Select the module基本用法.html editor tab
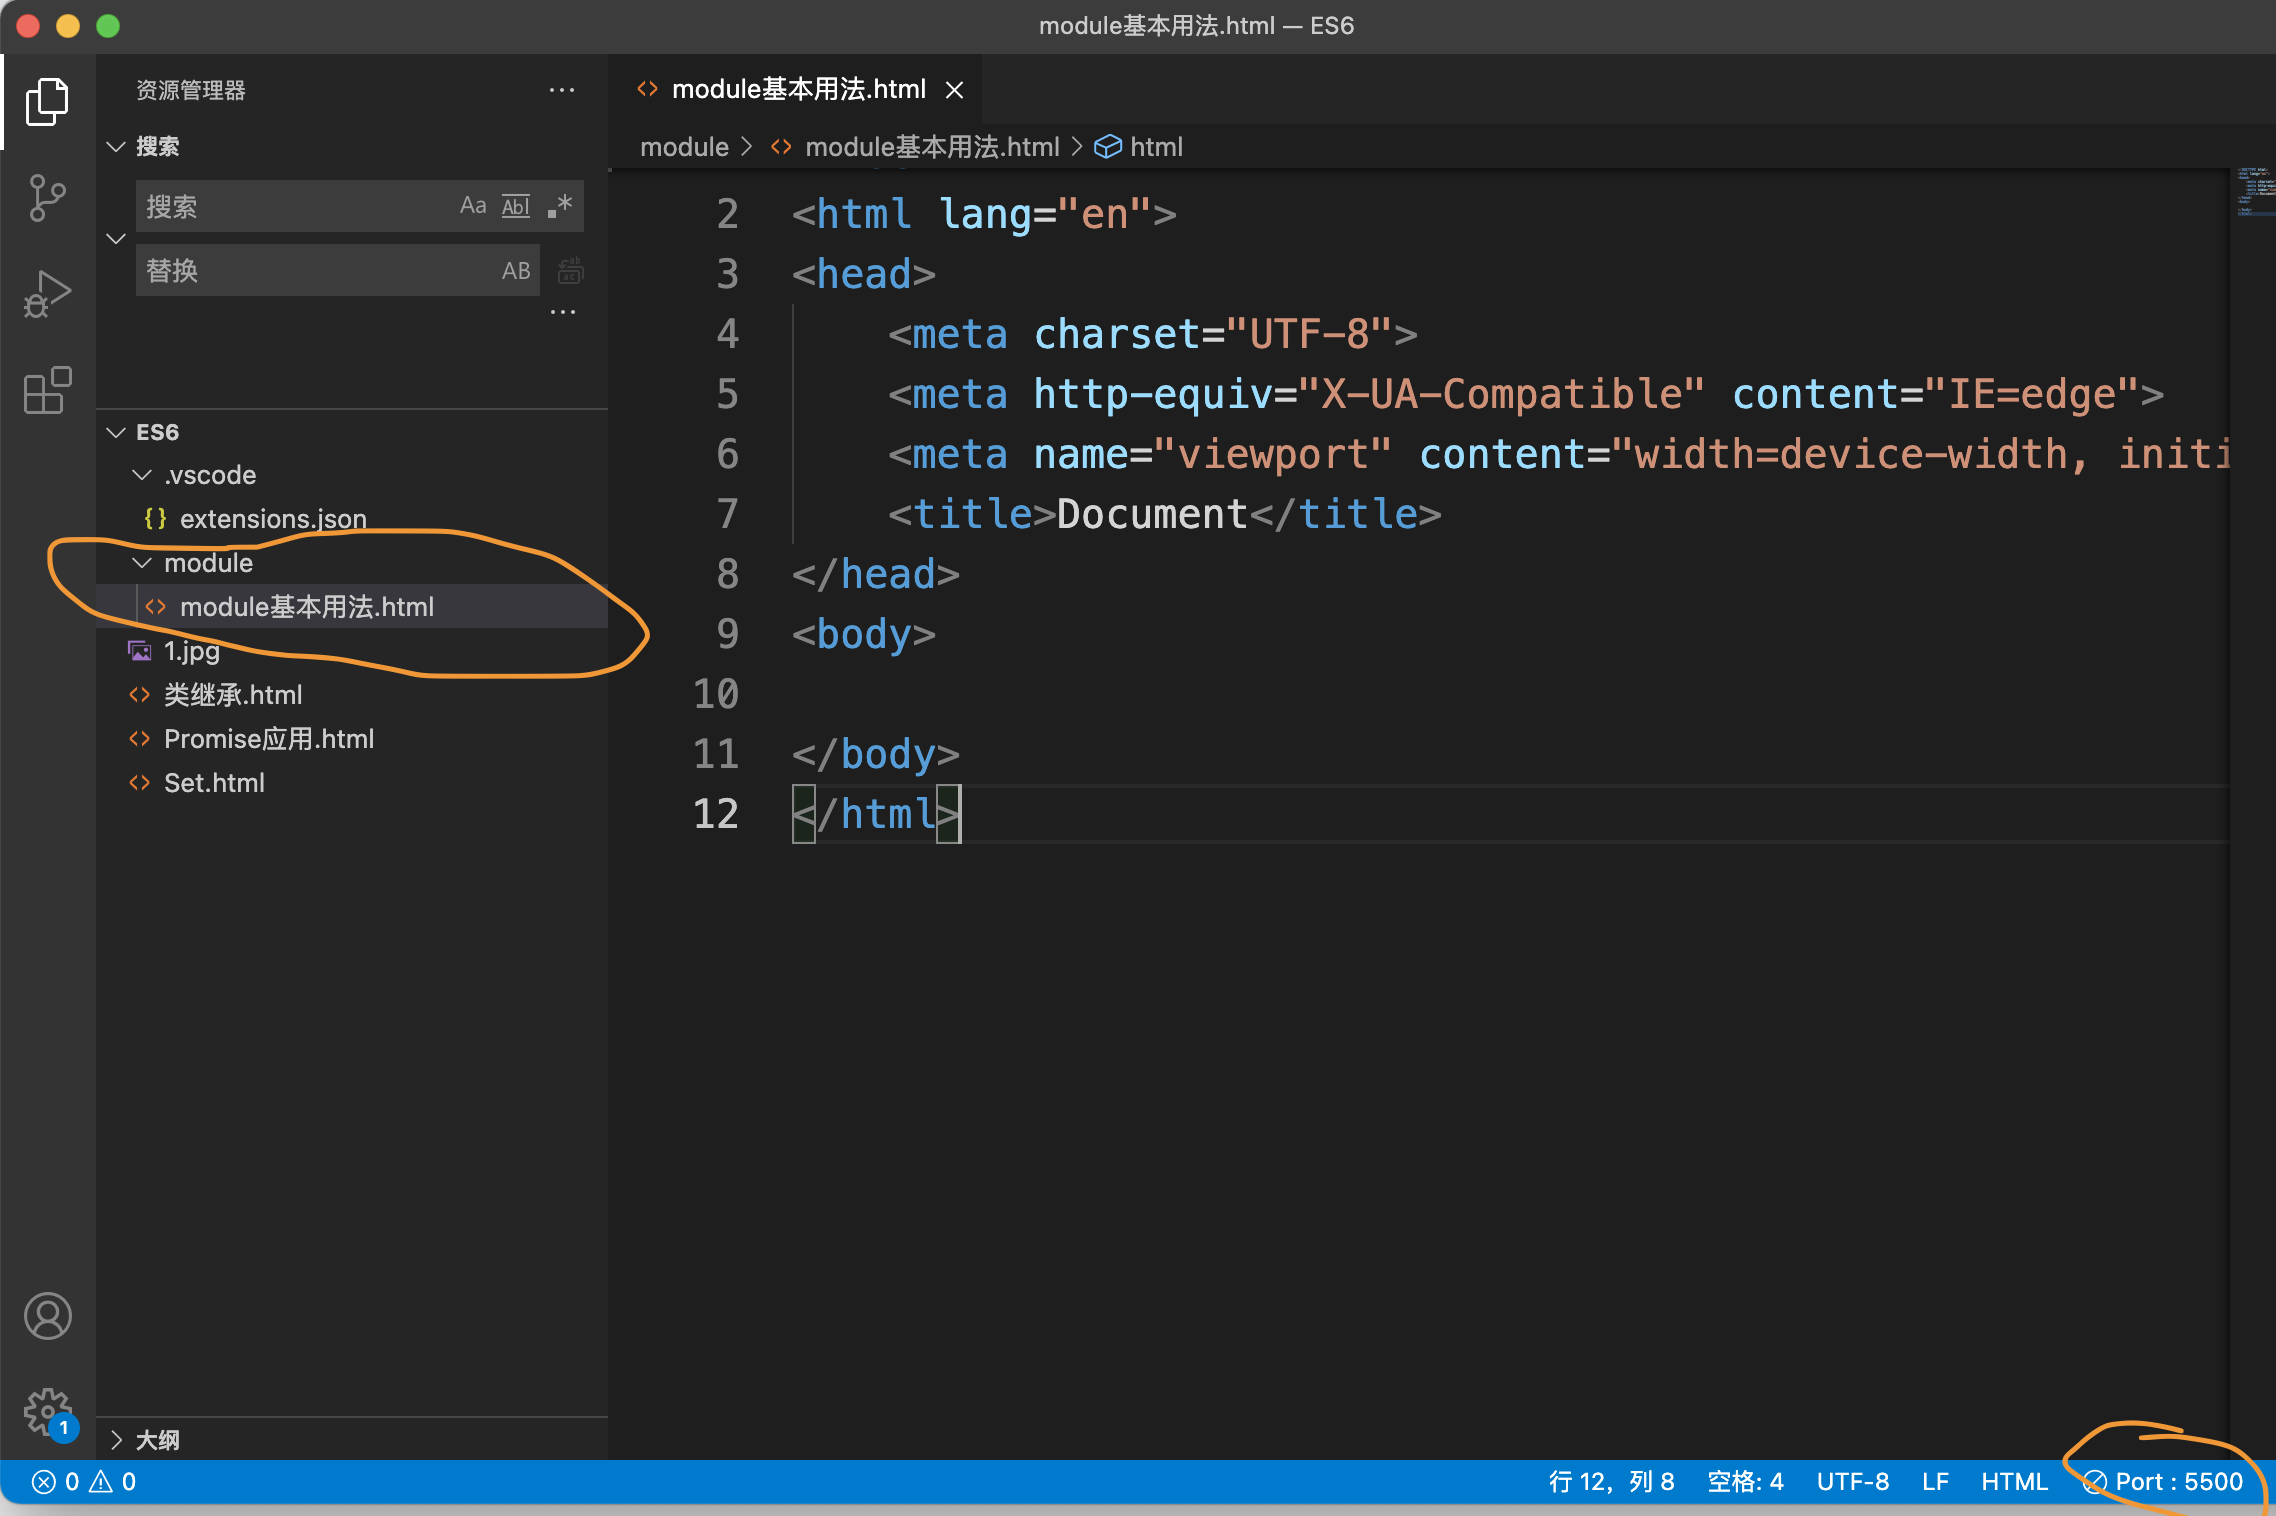The image size is (2276, 1516). (x=798, y=90)
